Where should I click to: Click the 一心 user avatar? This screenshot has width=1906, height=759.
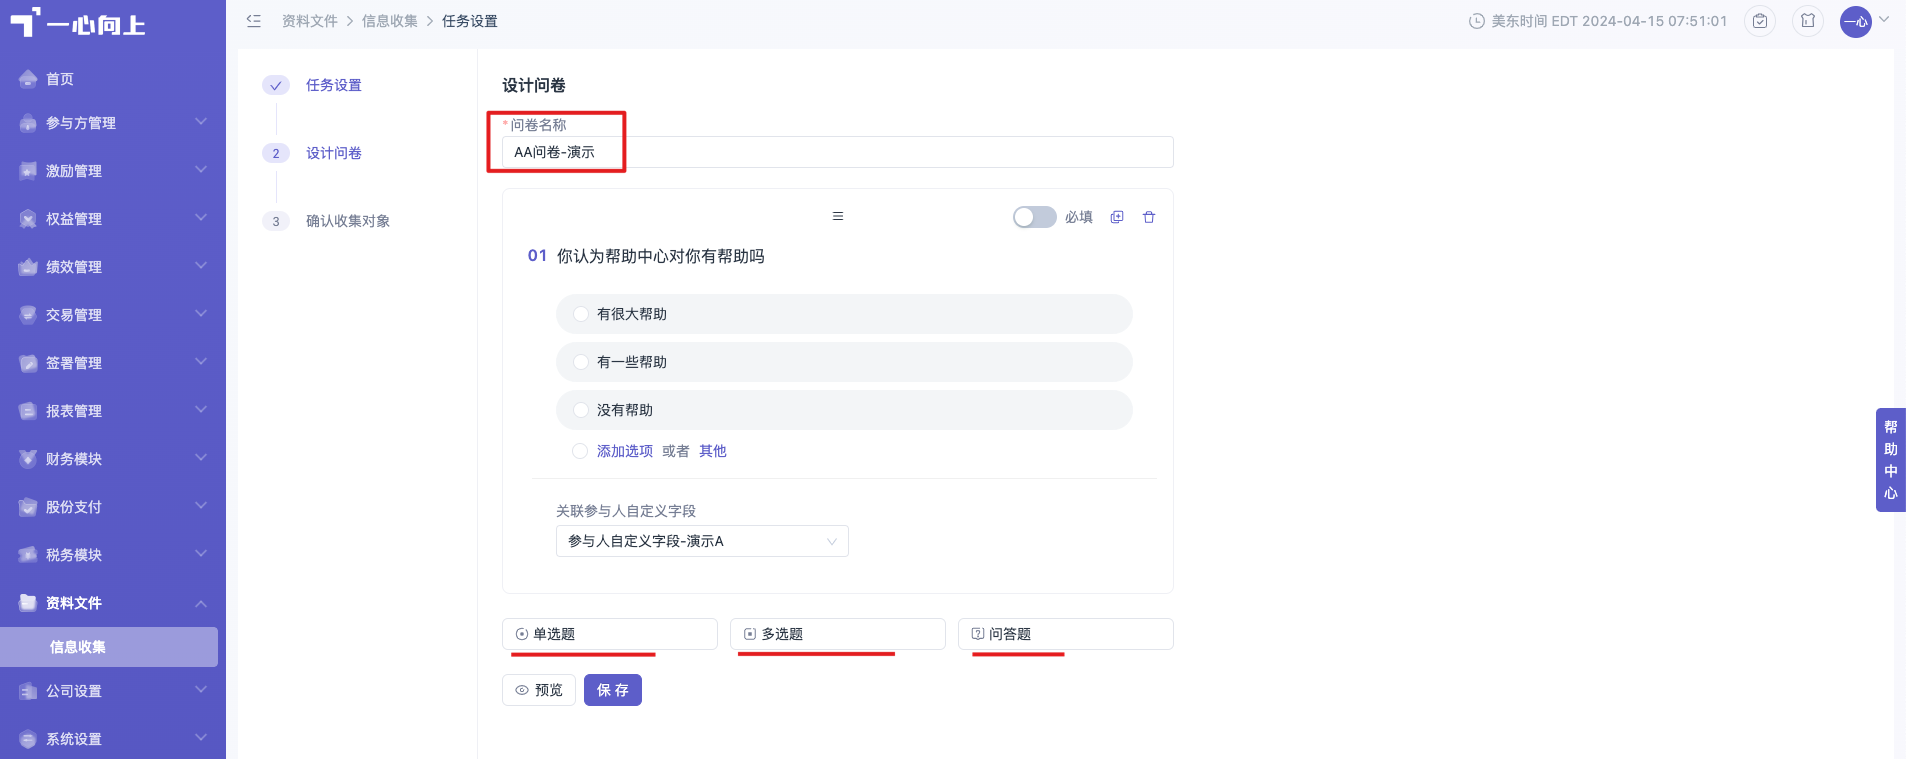pyautogui.click(x=1856, y=21)
